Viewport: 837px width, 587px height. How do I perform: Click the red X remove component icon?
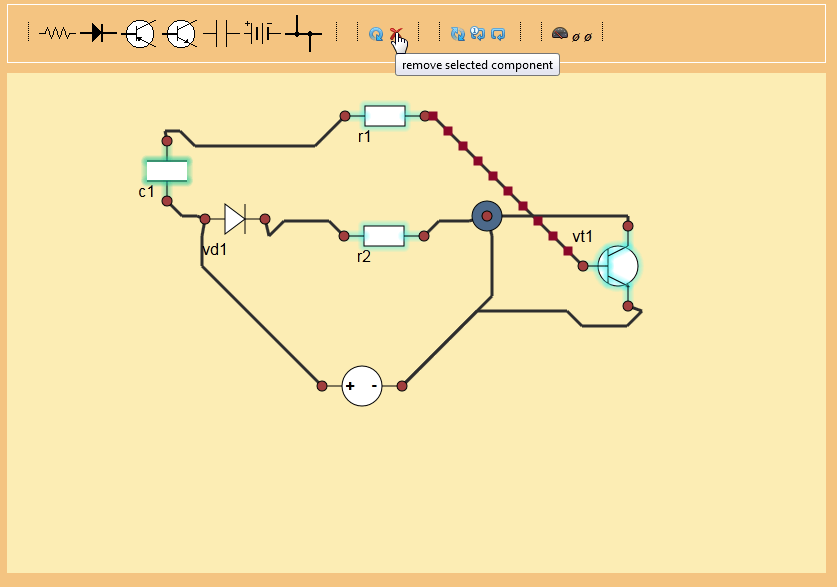[396, 34]
